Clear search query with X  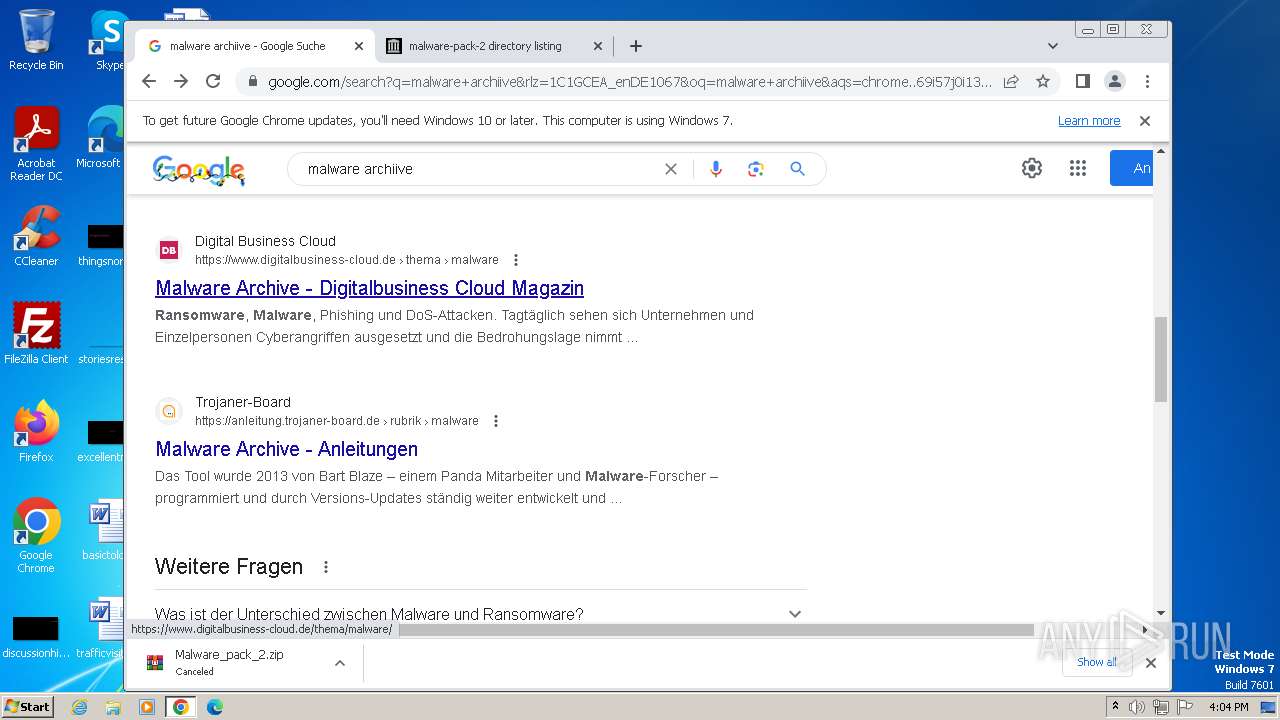point(671,169)
